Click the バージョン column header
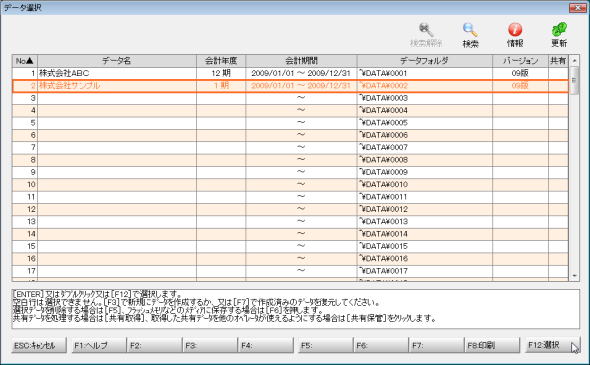The width and height of the screenshot is (590, 365). click(x=520, y=61)
